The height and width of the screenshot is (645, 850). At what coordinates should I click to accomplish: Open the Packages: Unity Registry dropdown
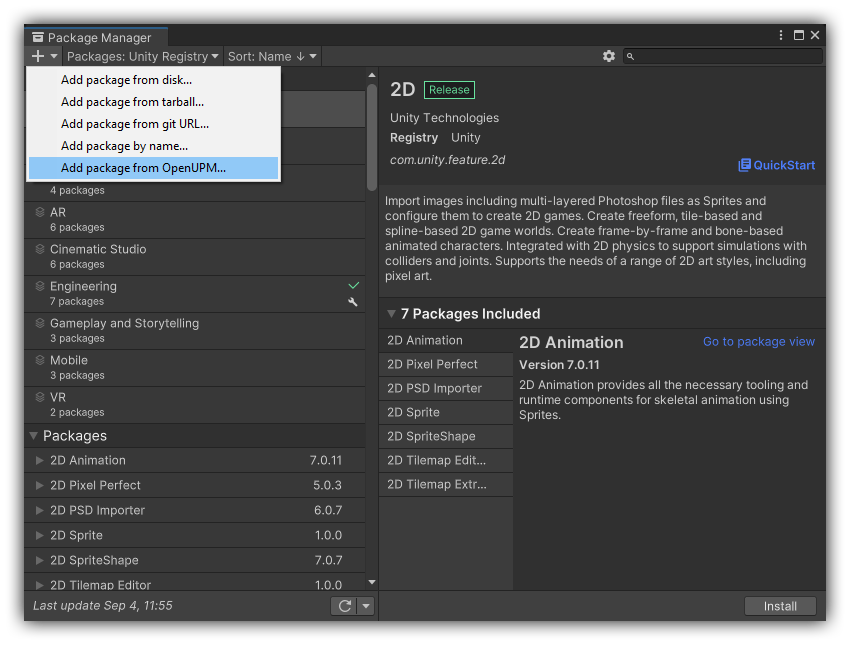pos(141,56)
